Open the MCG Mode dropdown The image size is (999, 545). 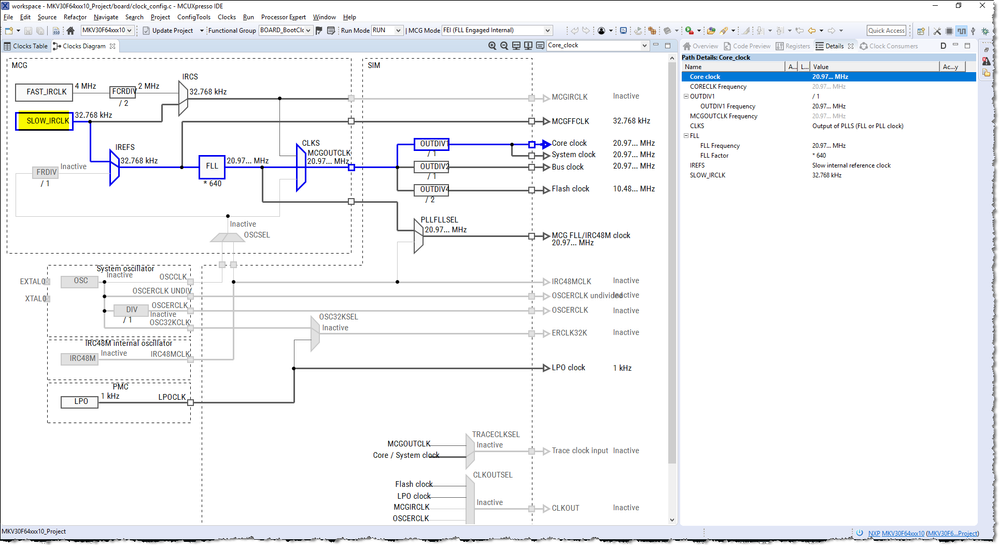497,31
